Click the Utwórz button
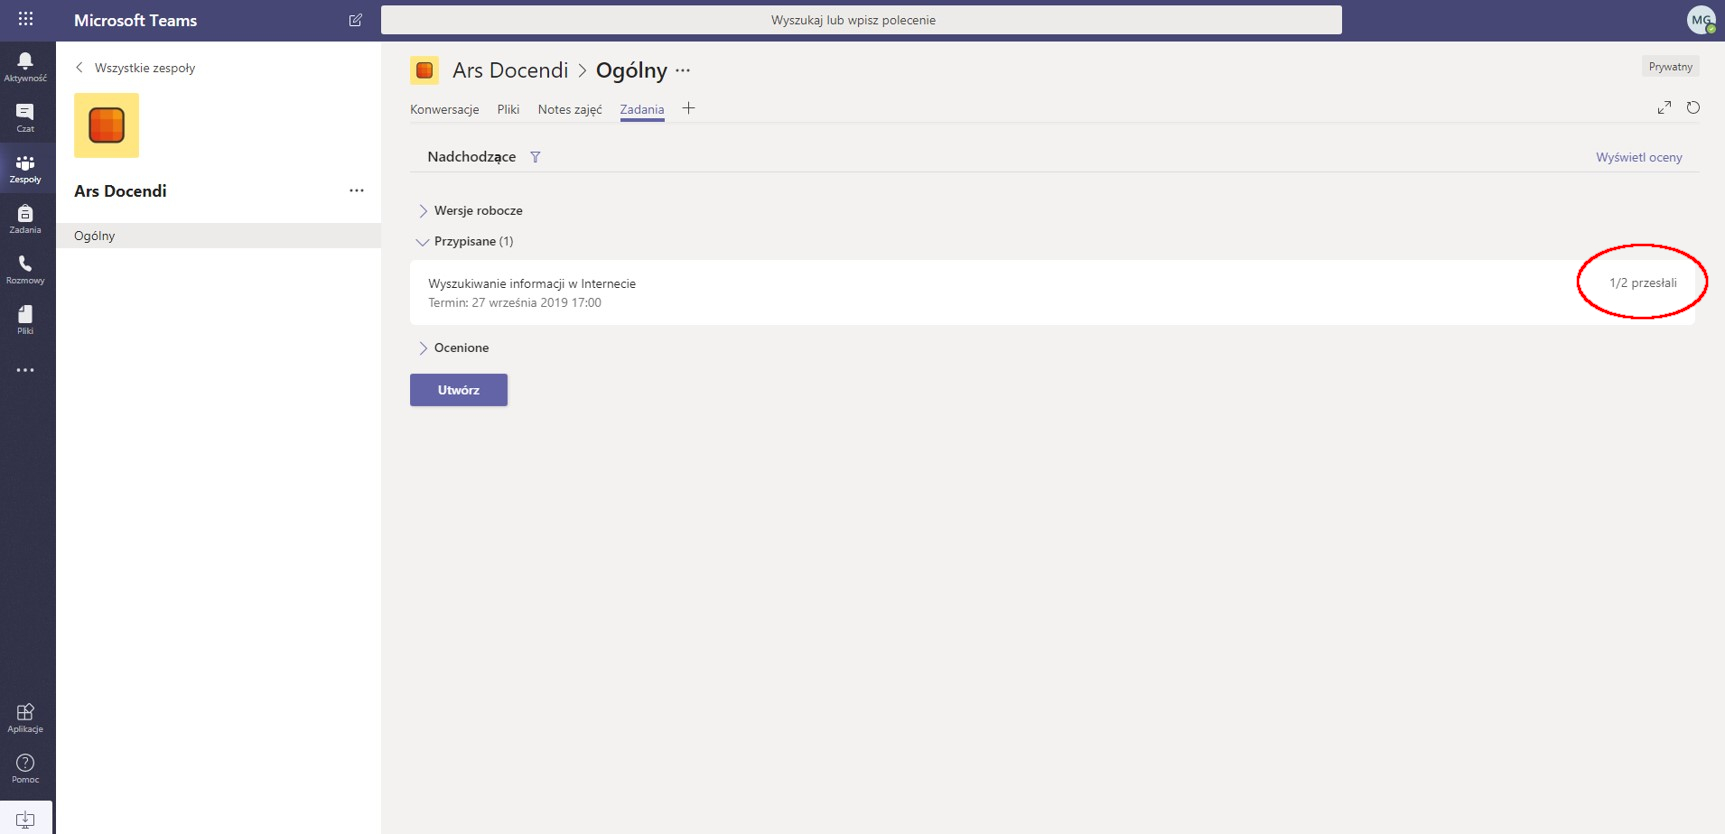 (x=459, y=390)
